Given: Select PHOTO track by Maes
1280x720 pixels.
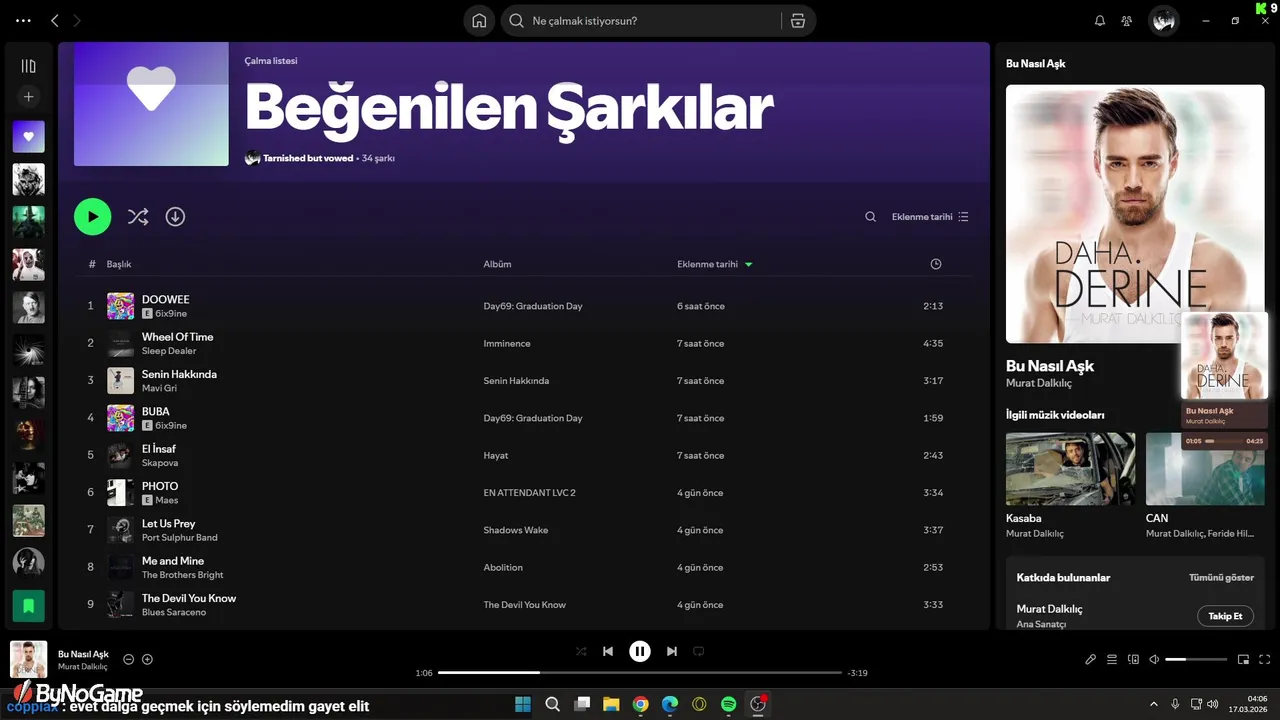Looking at the screenshot, I should point(160,486).
